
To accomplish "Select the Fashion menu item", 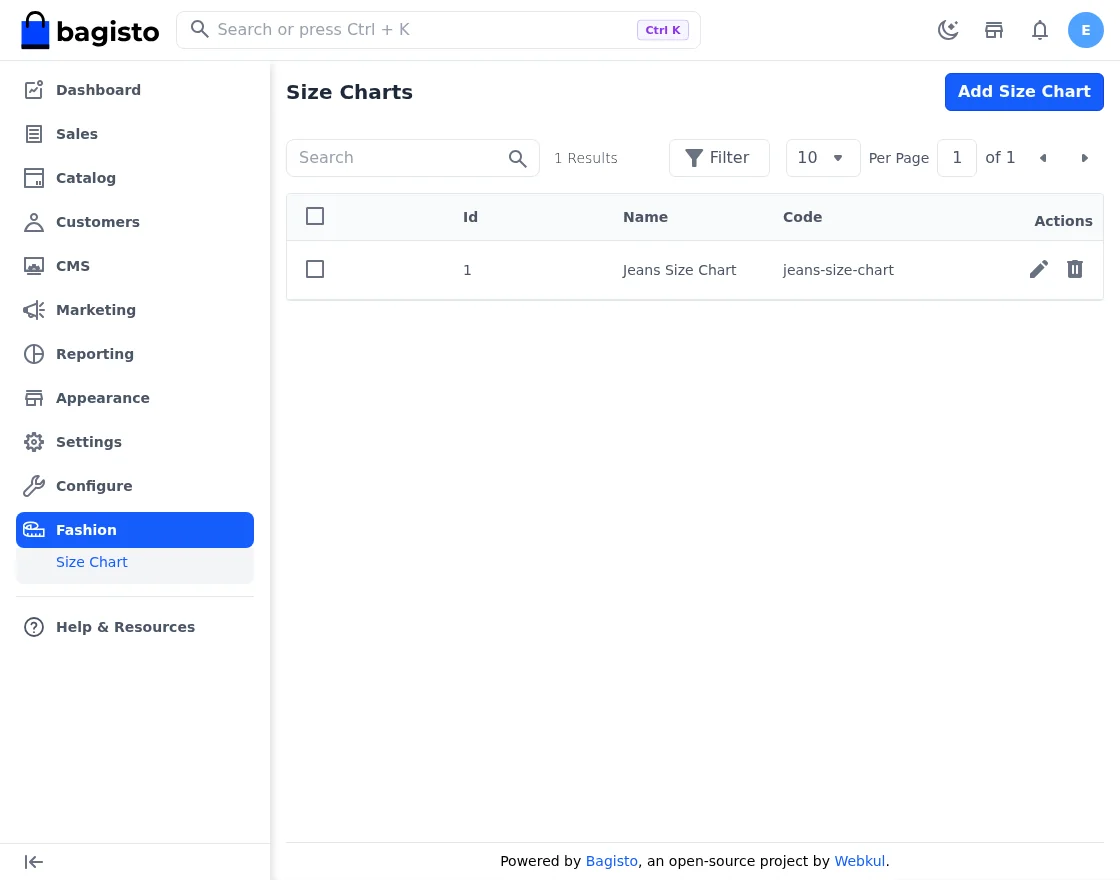I will click(x=135, y=530).
